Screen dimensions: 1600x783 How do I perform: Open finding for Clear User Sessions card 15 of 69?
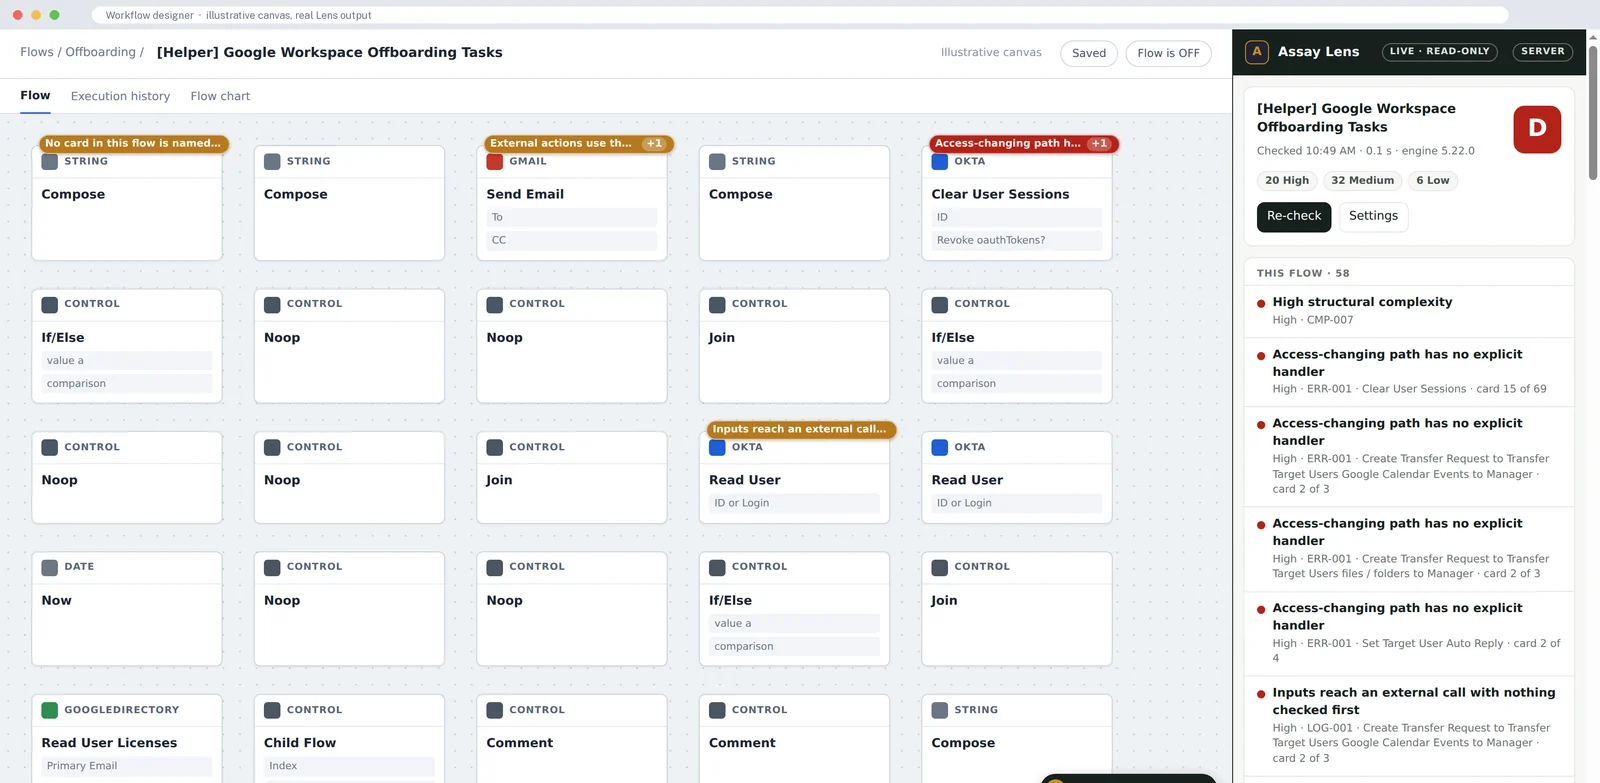click(x=1409, y=372)
